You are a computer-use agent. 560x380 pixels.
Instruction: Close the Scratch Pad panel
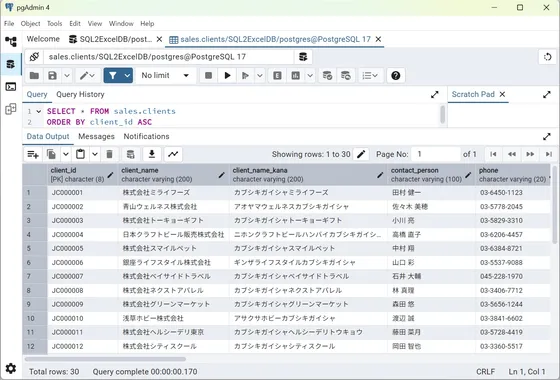(502, 94)
